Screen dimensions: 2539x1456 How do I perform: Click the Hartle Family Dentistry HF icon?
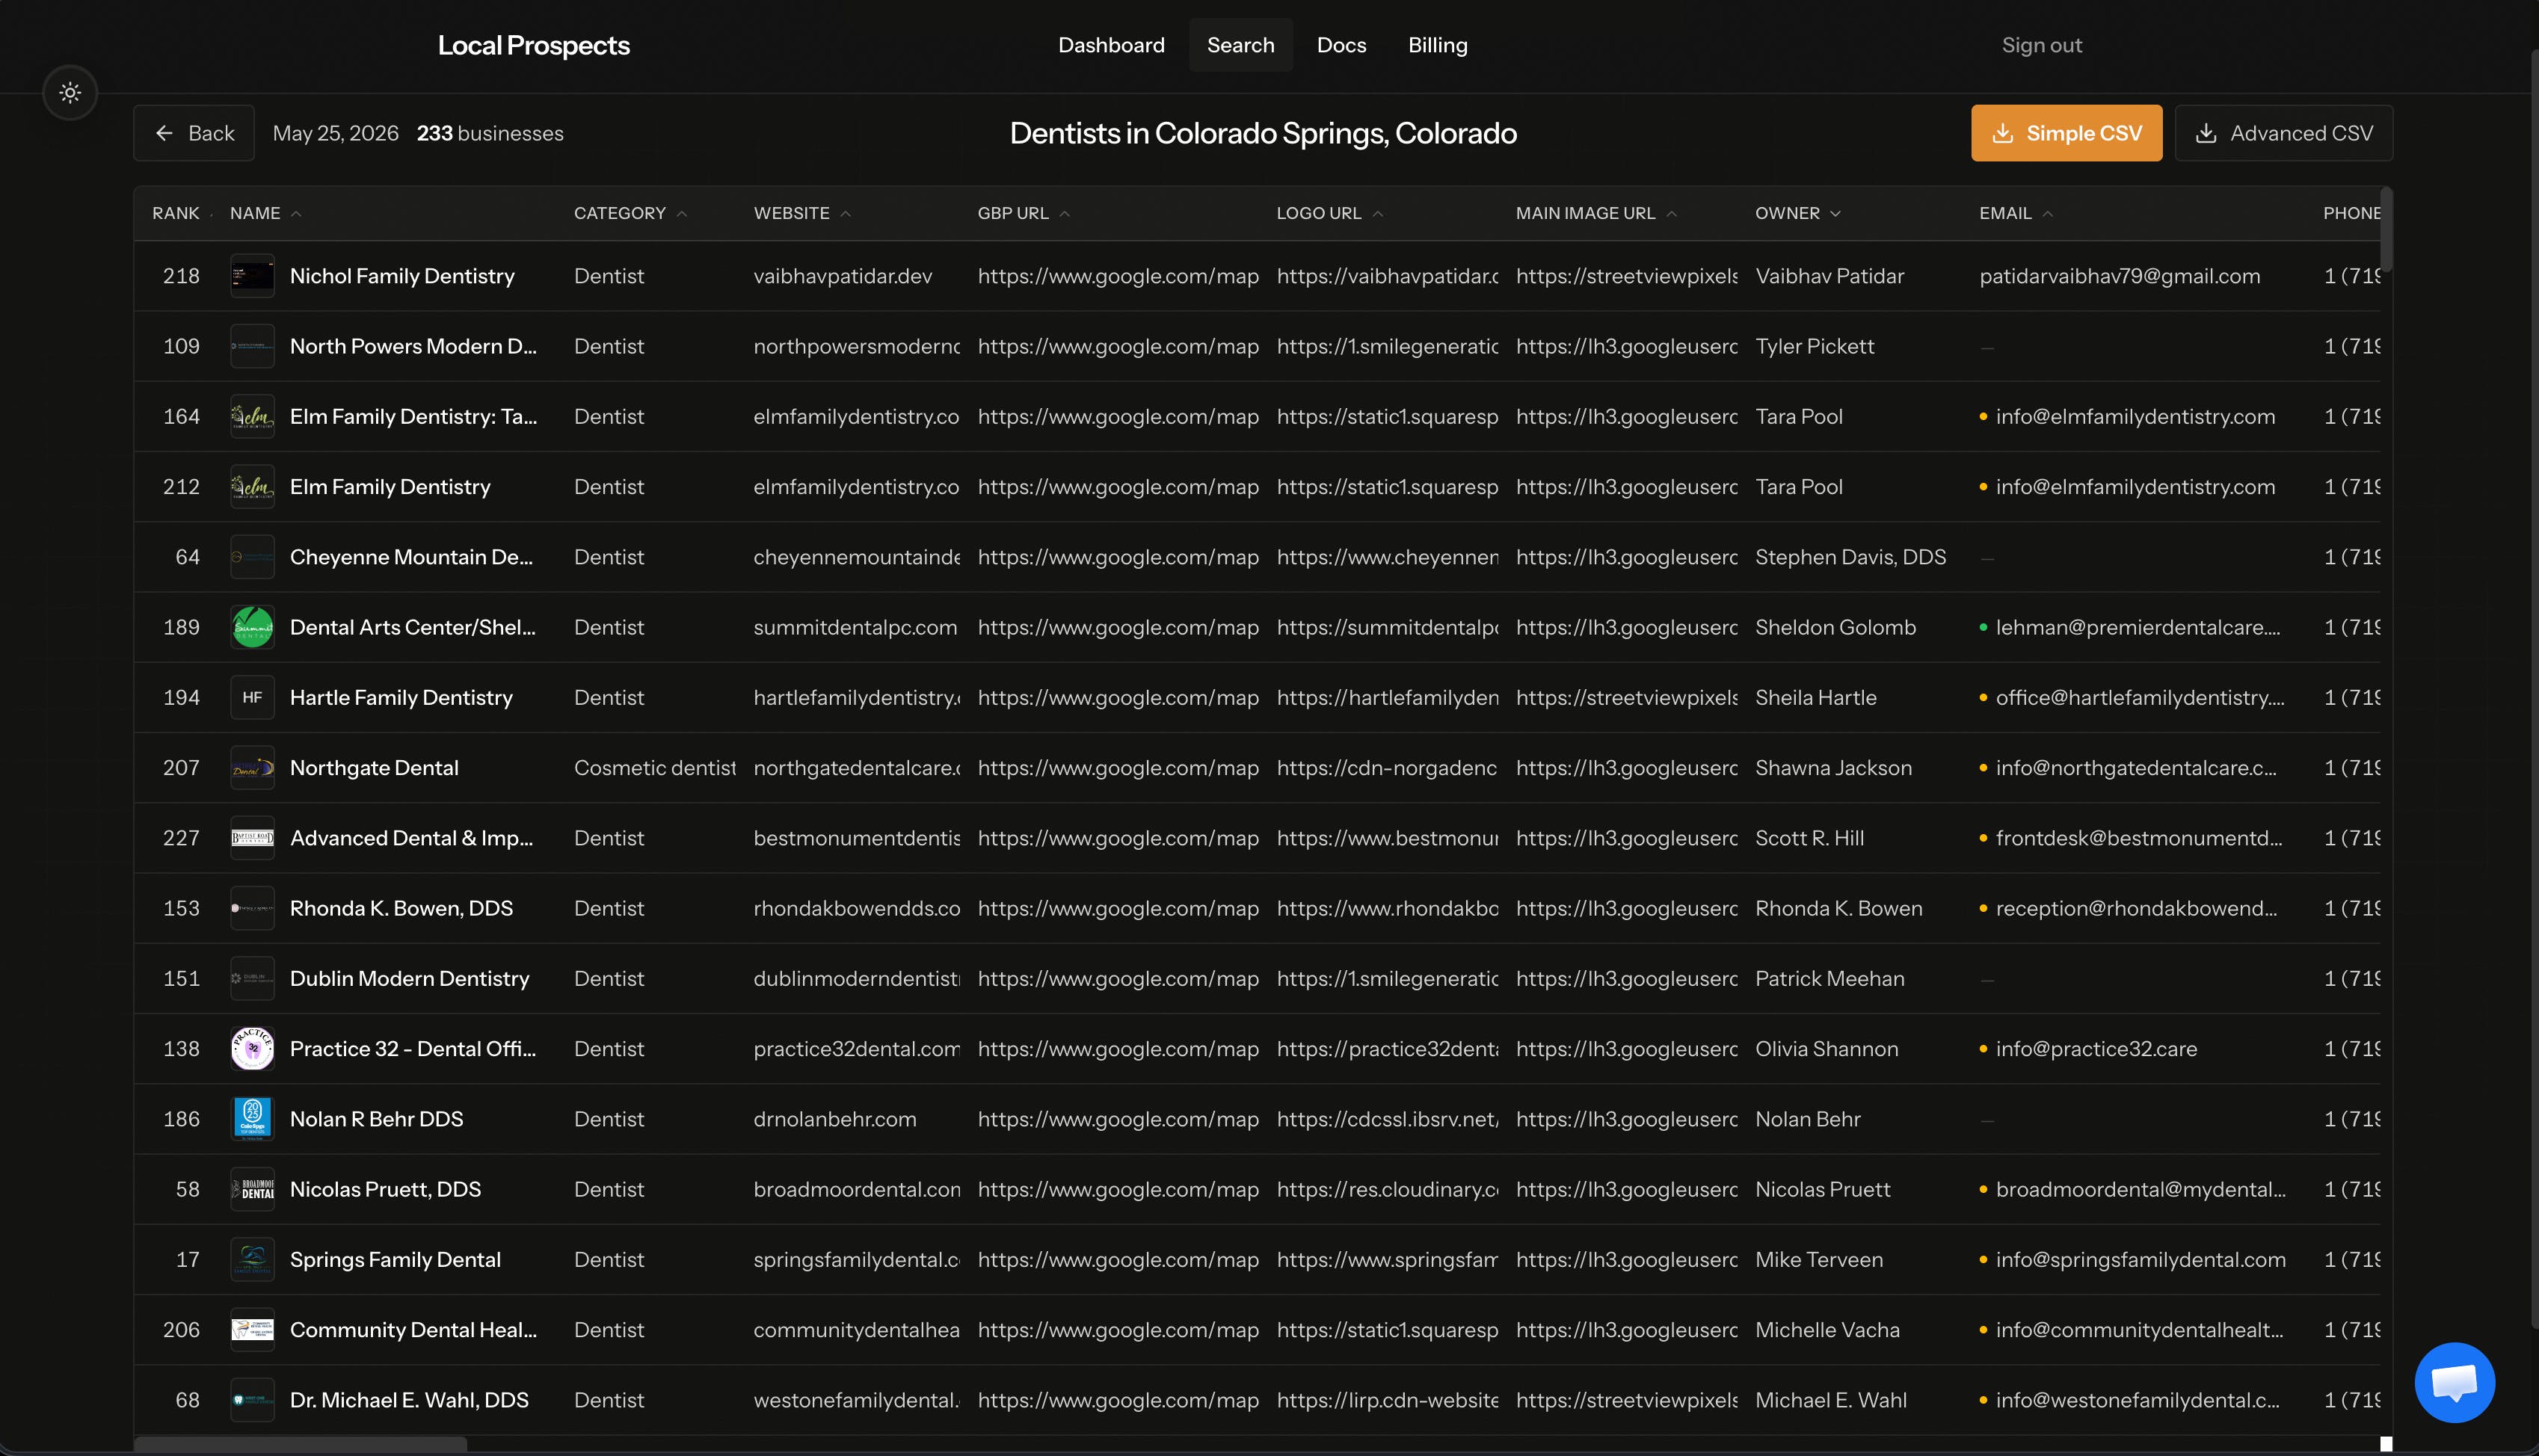252,698
